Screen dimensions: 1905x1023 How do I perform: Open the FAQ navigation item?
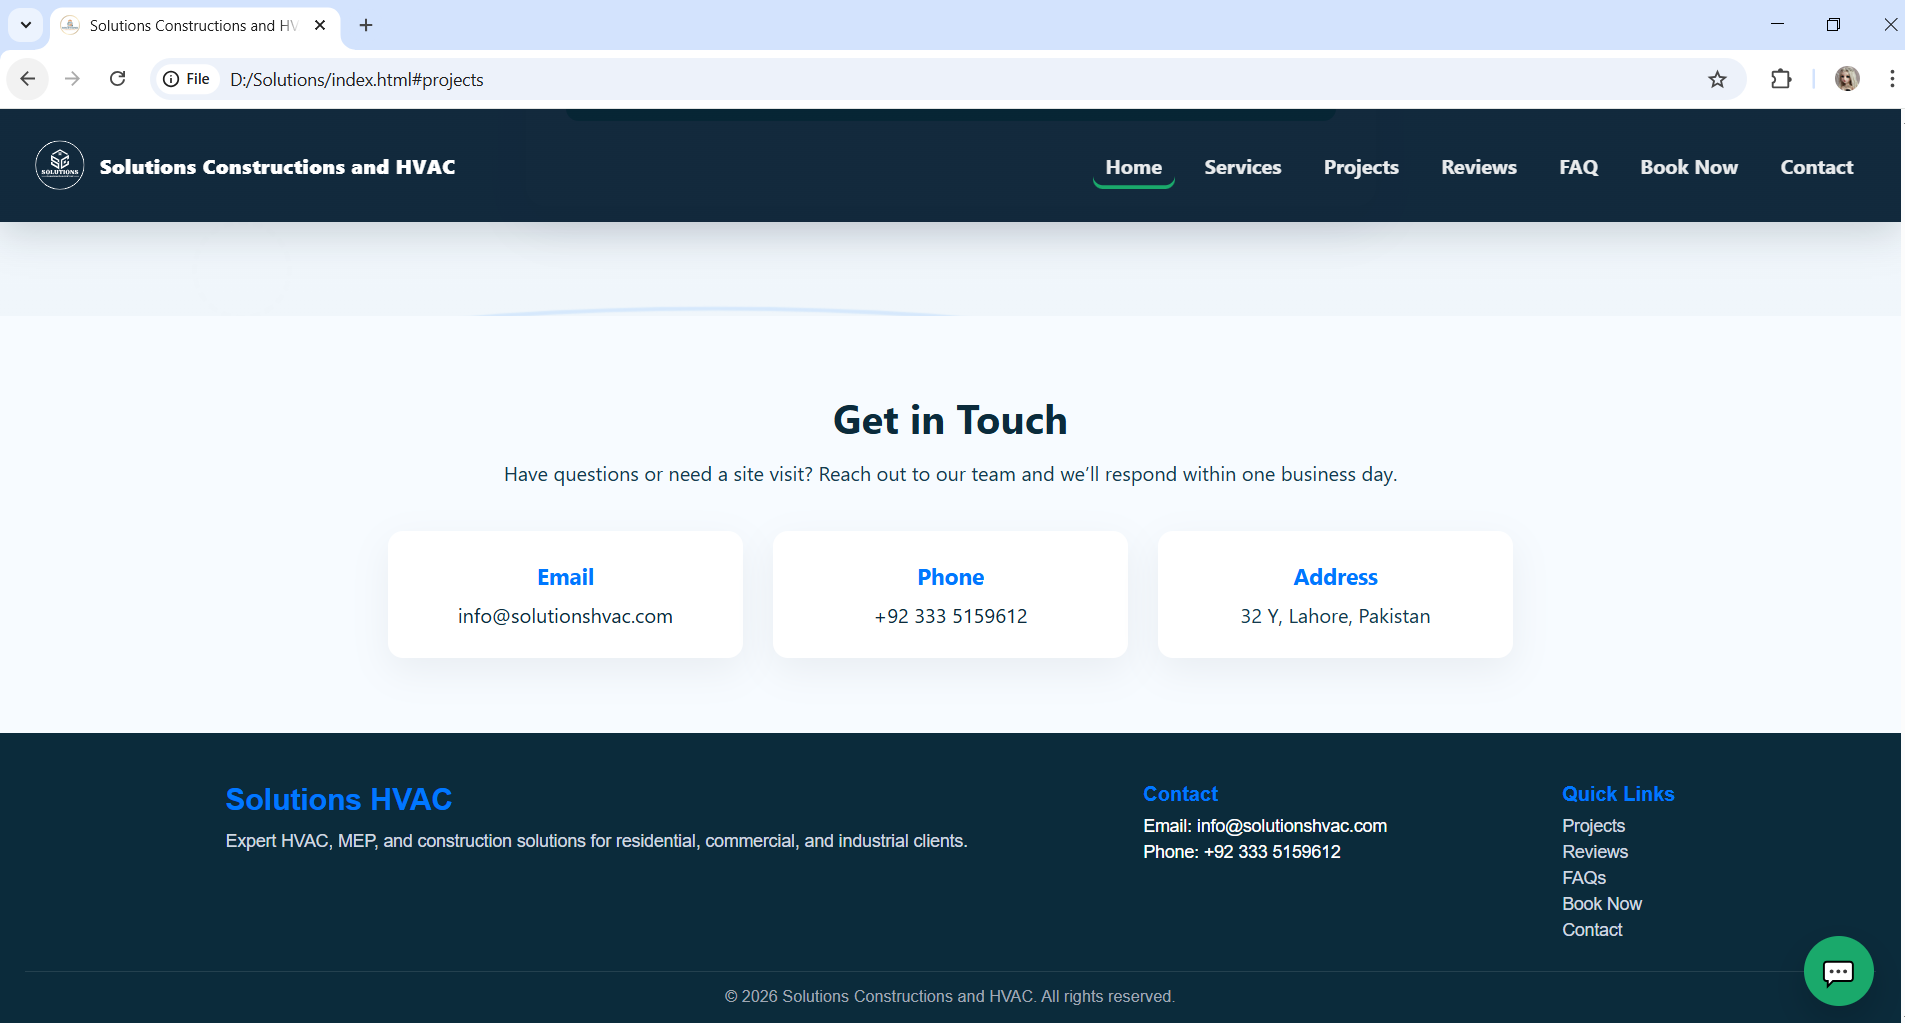(x=1578, y=167)
